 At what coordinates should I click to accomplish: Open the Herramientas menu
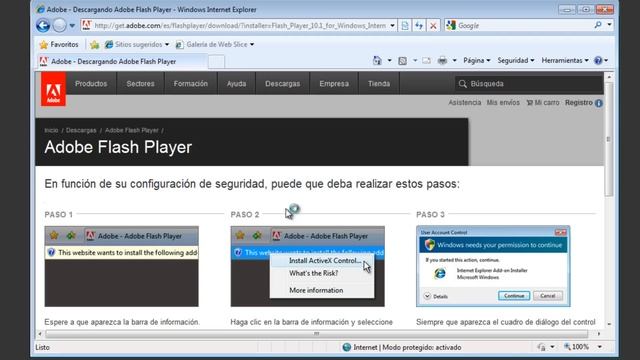(565, 60)
